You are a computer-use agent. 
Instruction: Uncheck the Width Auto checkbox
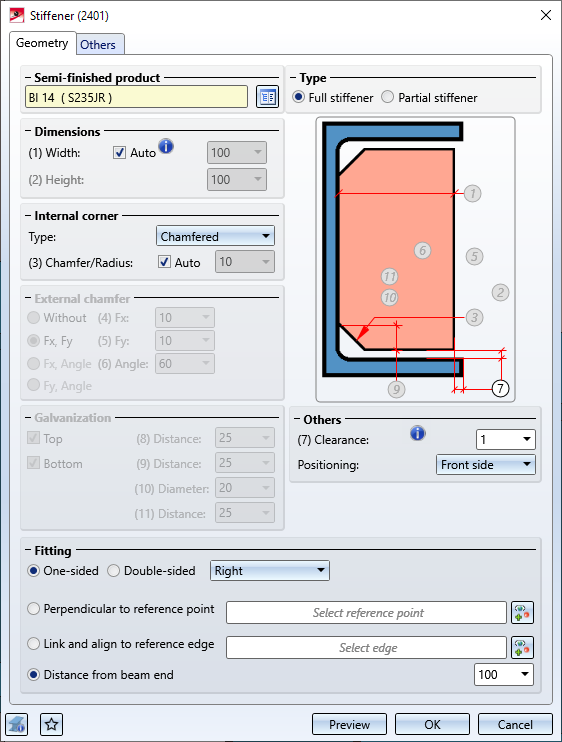coord(119,152)
